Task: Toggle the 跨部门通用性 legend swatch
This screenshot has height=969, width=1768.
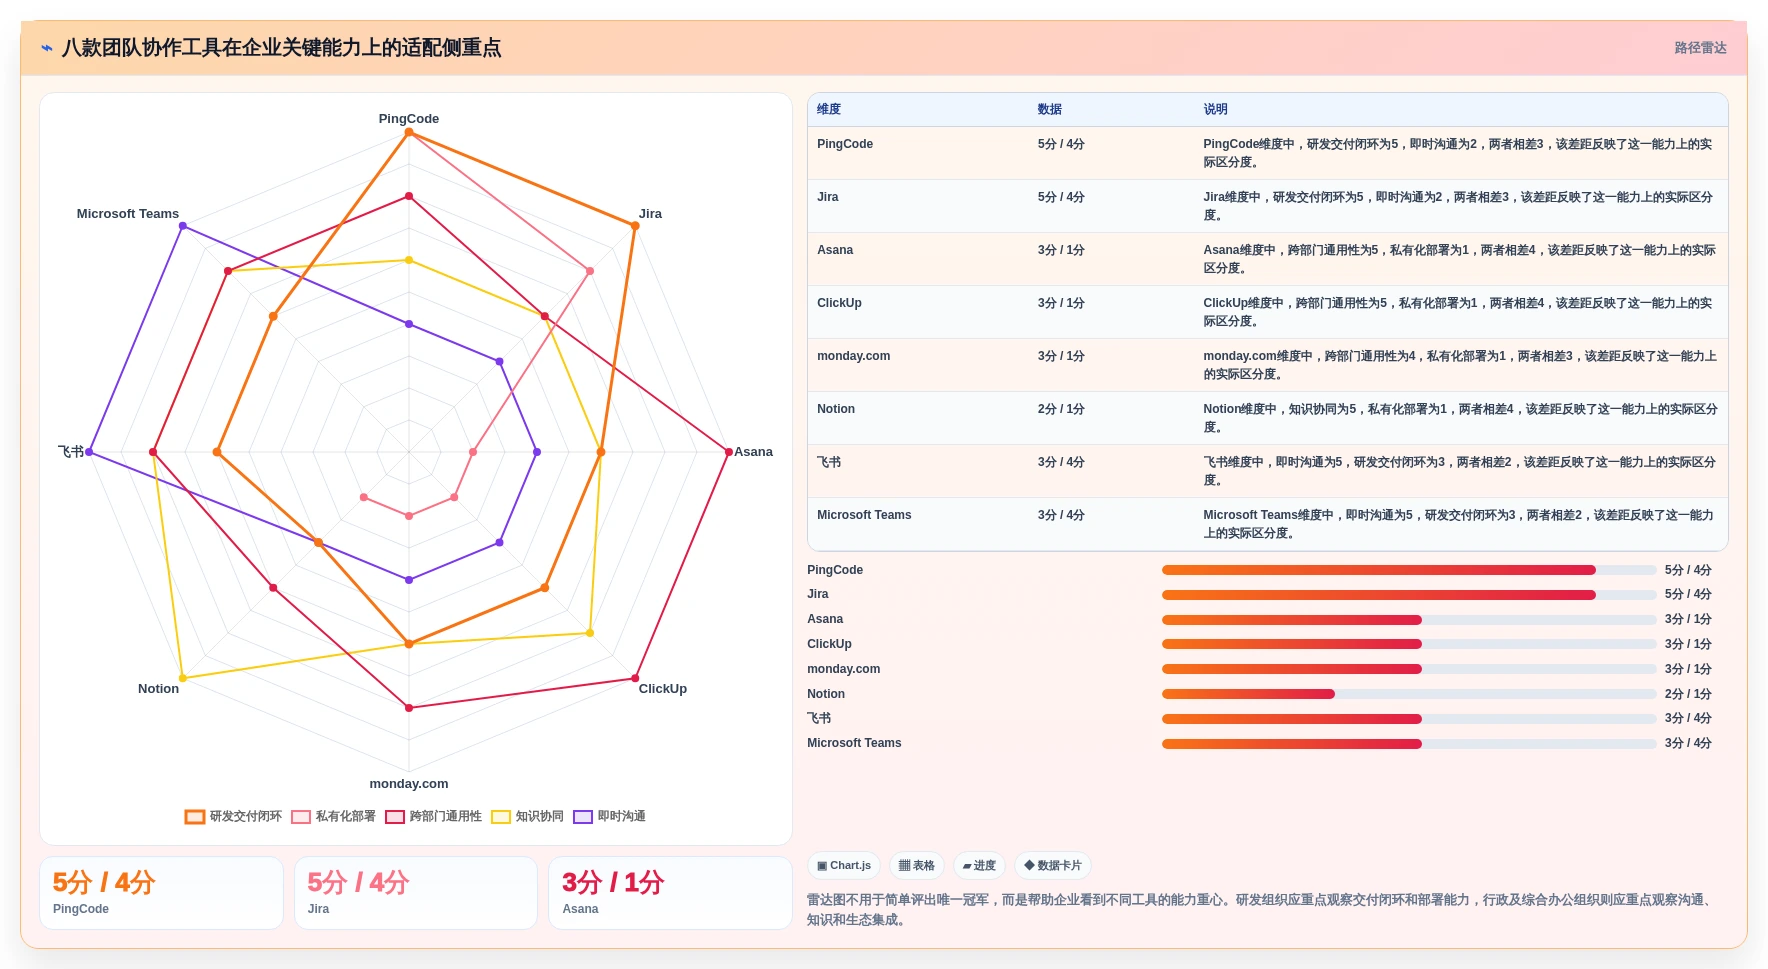Action: (395, 817)
